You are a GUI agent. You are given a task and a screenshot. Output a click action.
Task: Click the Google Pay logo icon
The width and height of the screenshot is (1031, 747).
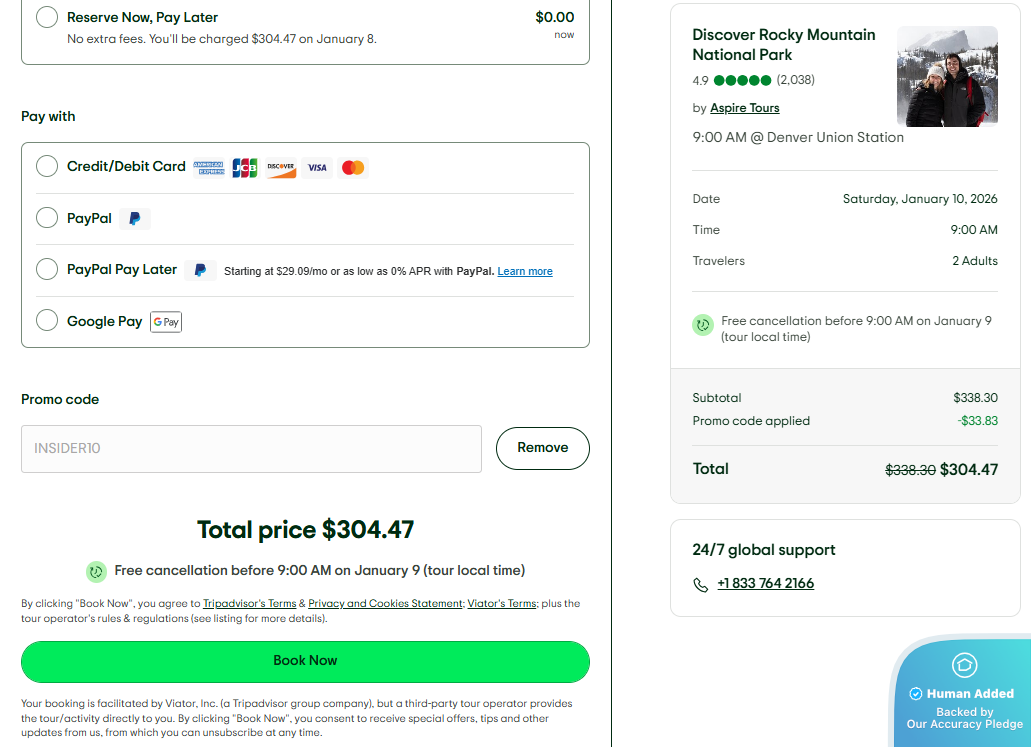(x=166, y=322)
